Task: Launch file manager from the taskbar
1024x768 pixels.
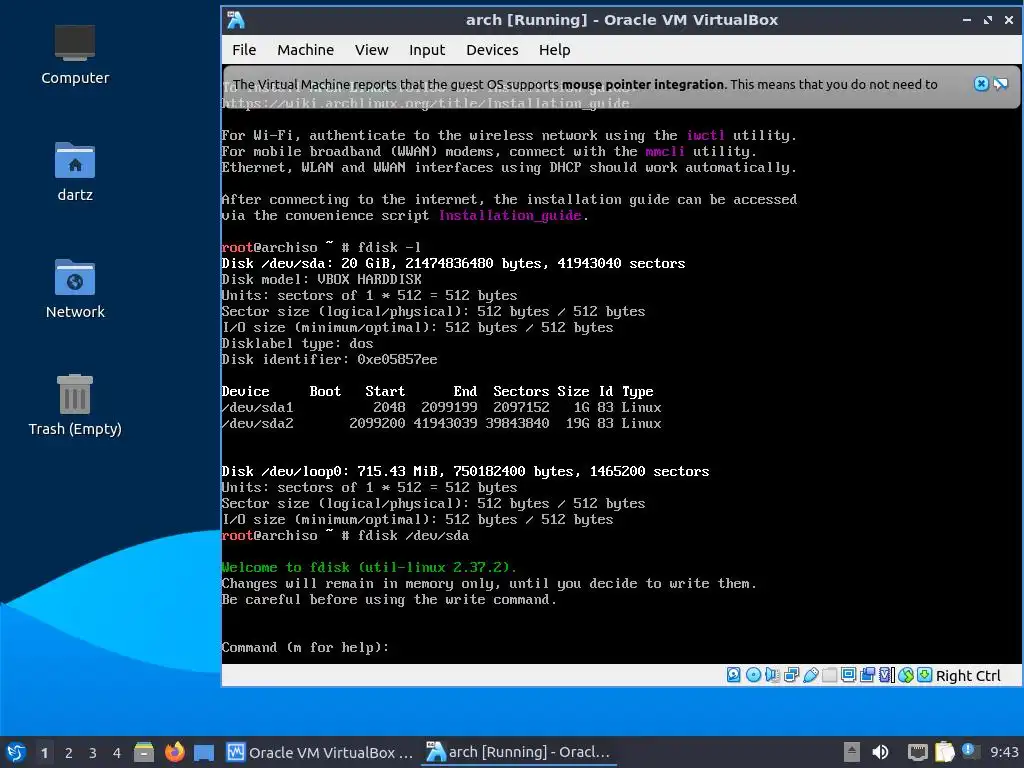Action: click(144, 752)
